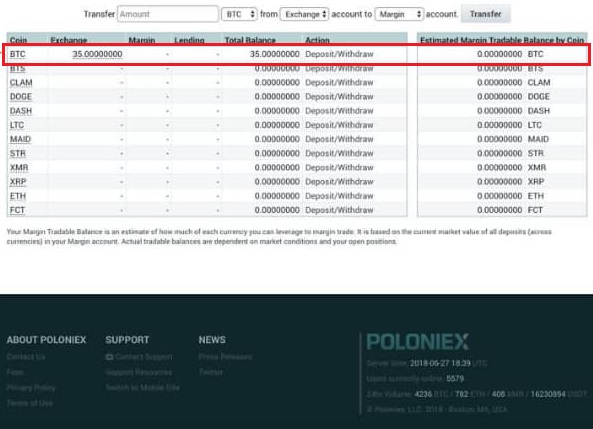This screenshot has width=593, height=429.
Task: Click the Transfer button
Action: coord(486,14)
